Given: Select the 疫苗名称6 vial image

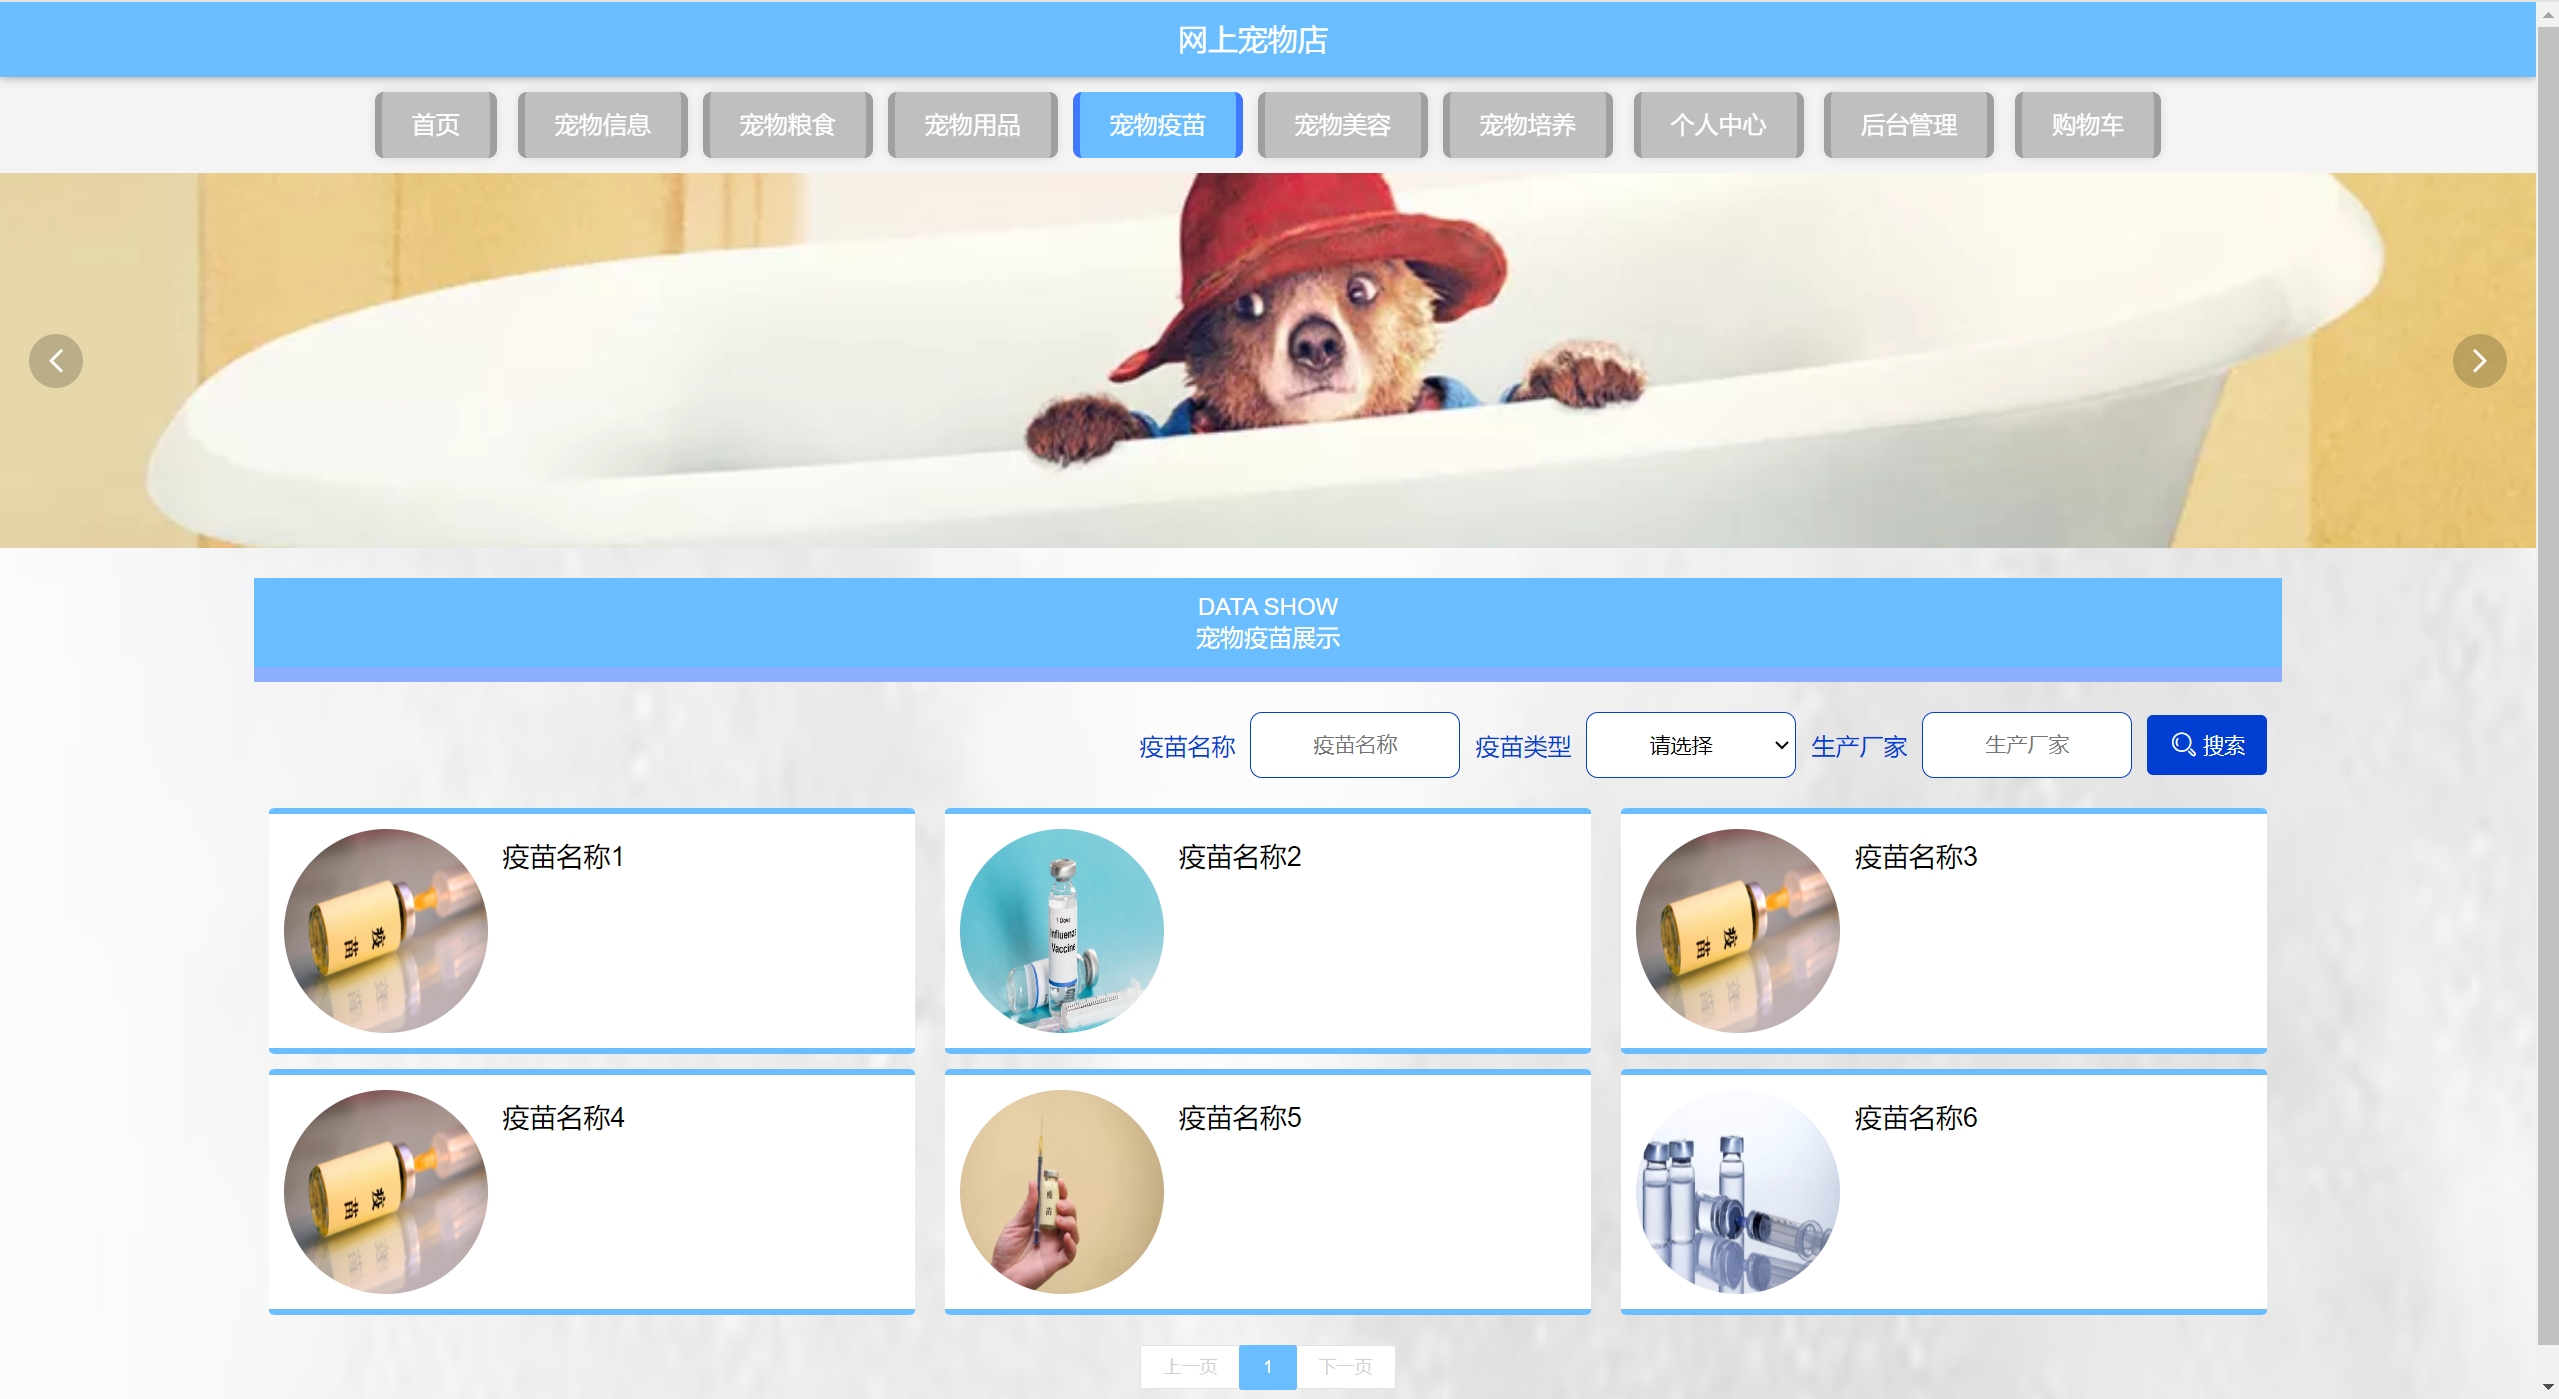Looking at the screenshot, I should [1738, 1192].
